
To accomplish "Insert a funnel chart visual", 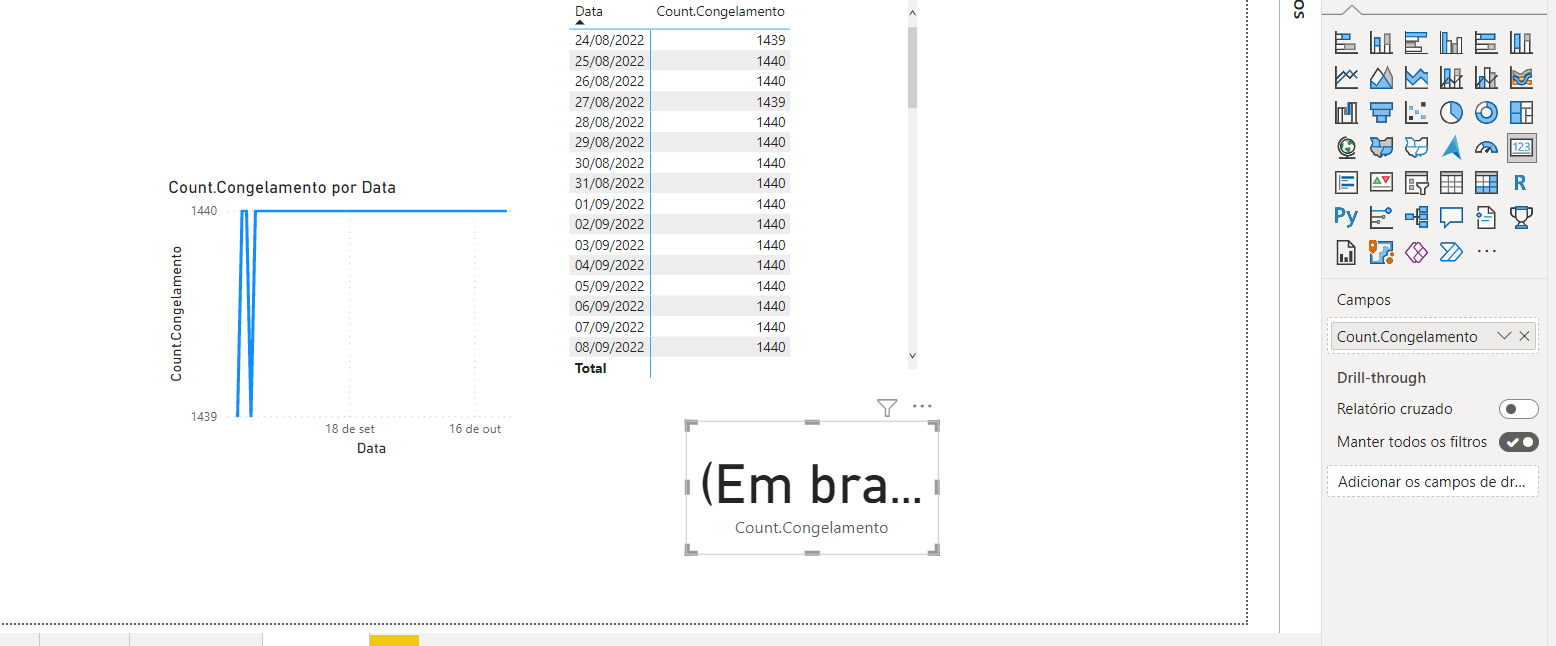I will click(x=1381, y=113).
